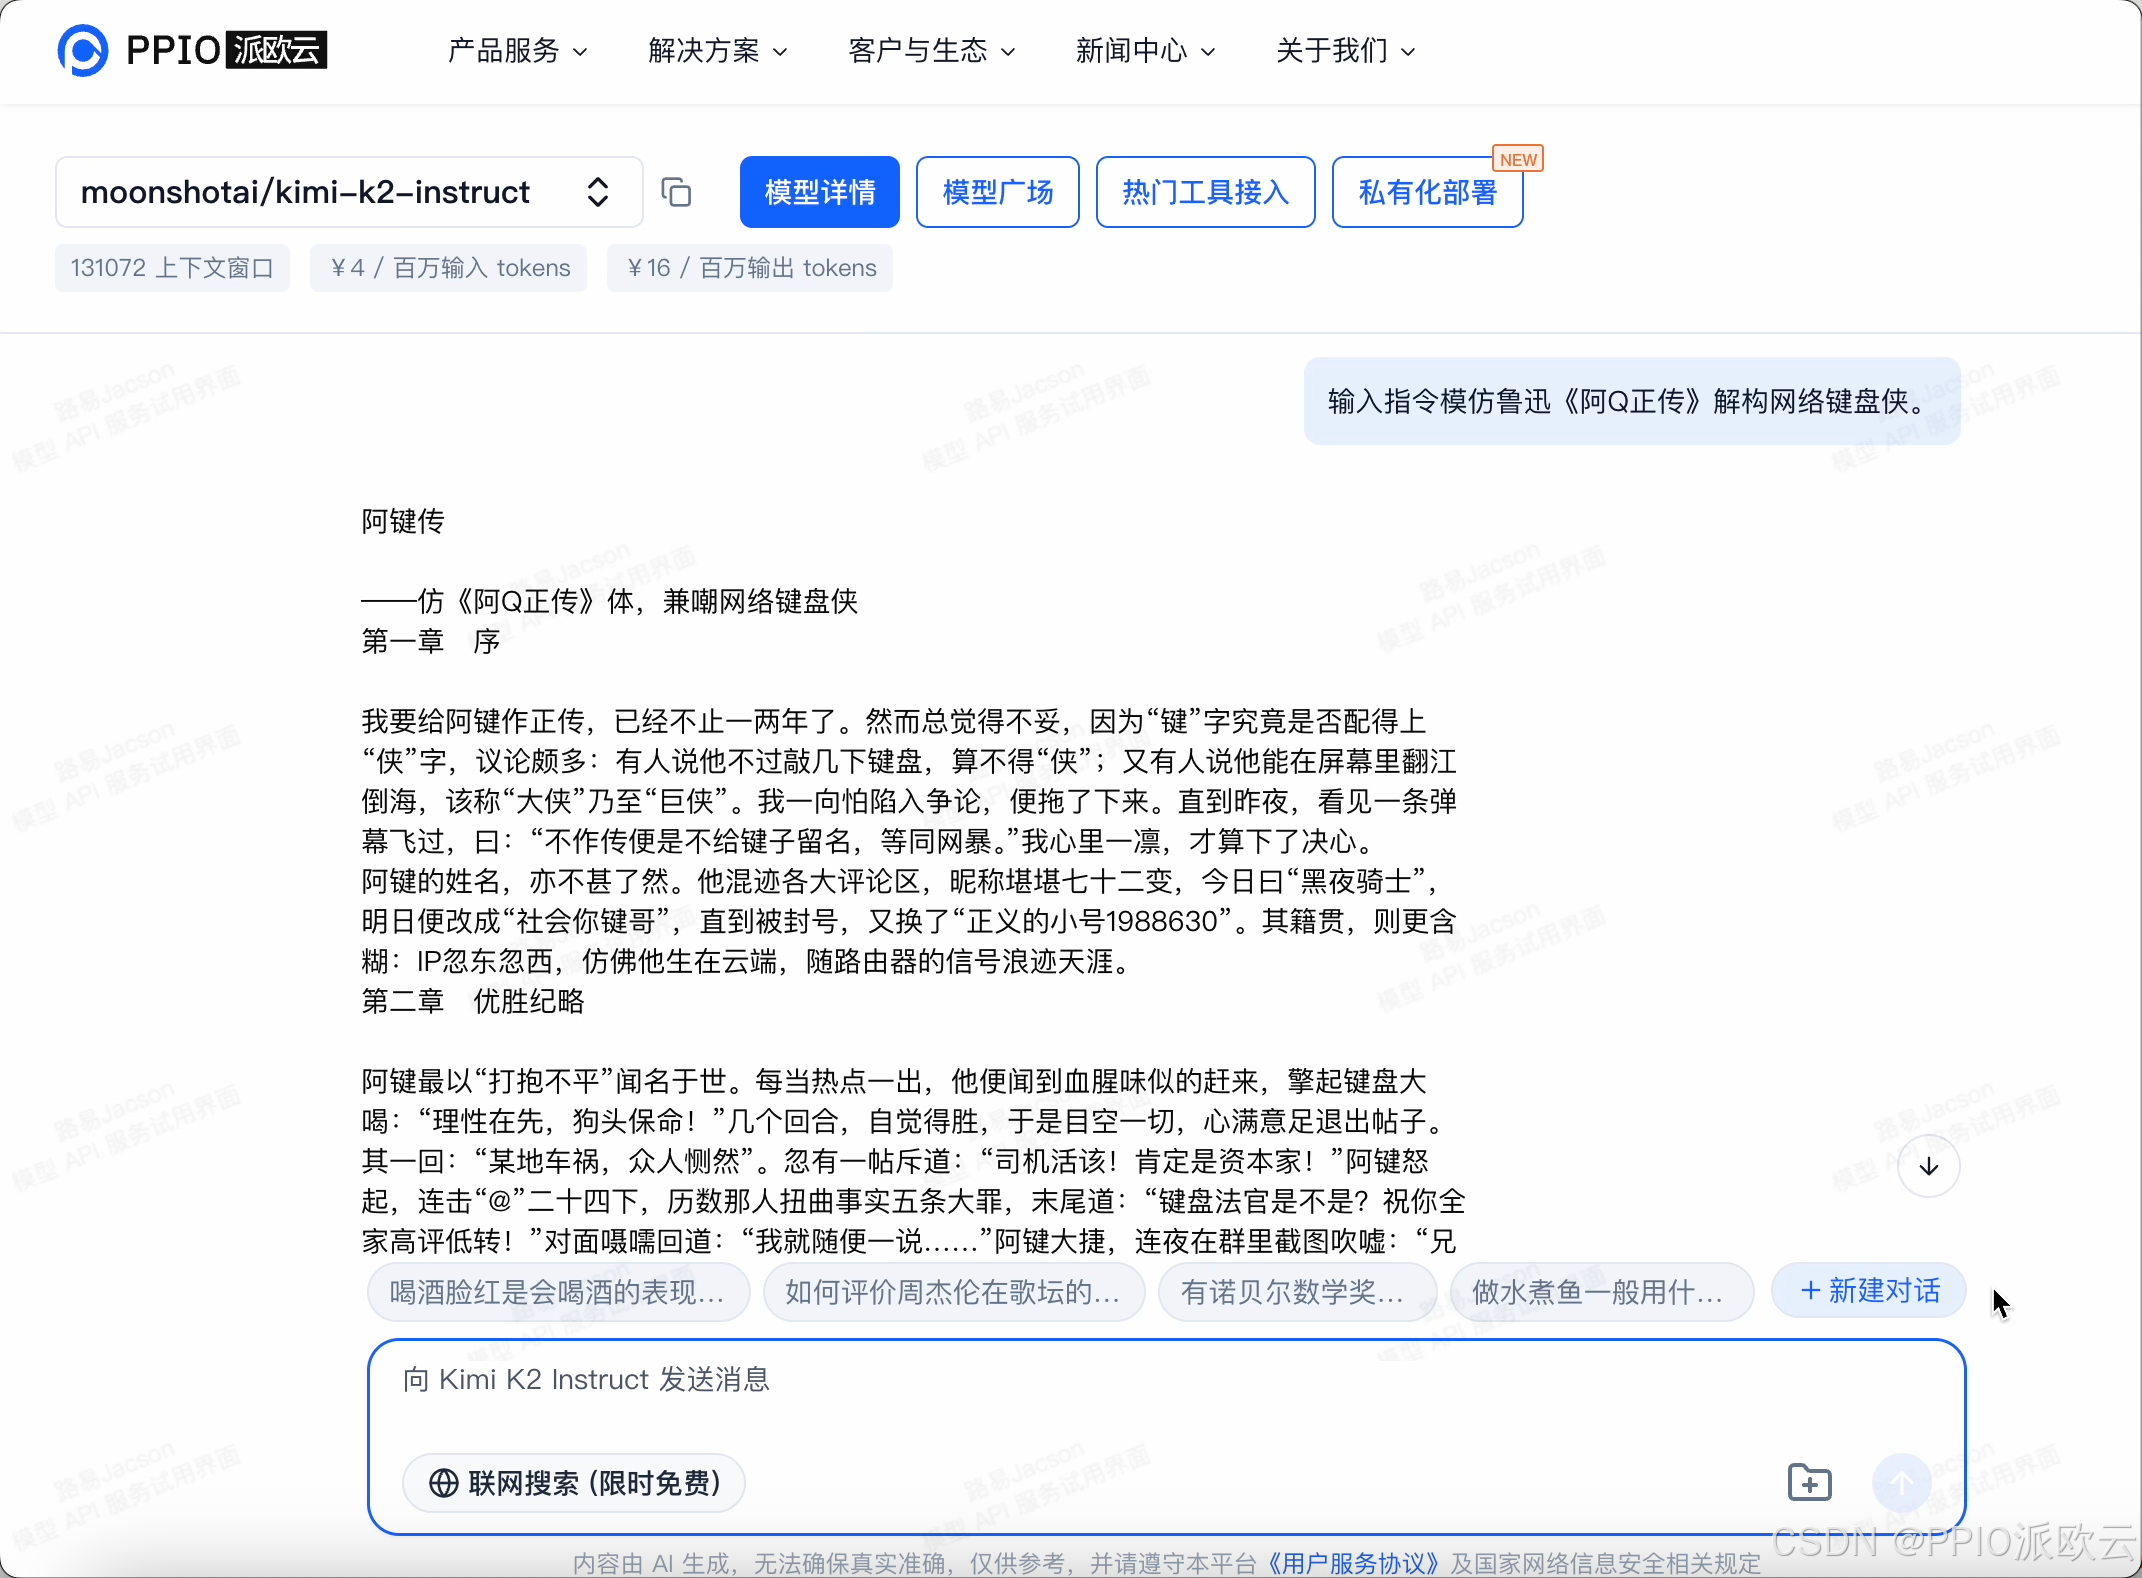
Task: Open 私有化部署 with NEW badge
Action: [1427, 192]
